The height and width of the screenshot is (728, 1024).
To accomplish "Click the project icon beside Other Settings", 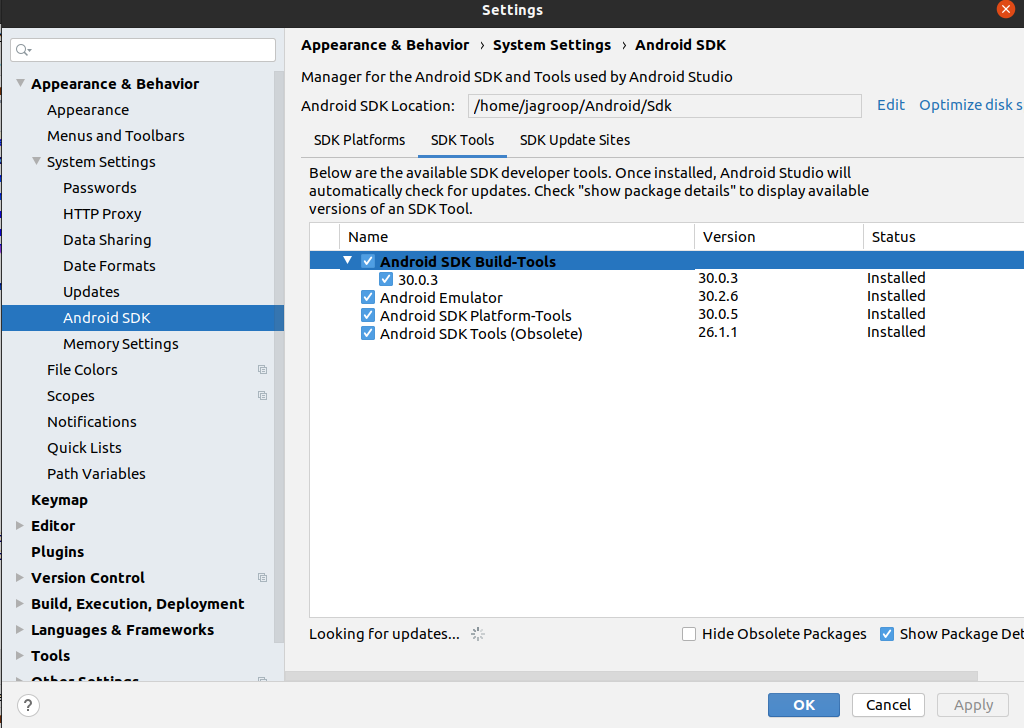I will (x=261, y=680).
